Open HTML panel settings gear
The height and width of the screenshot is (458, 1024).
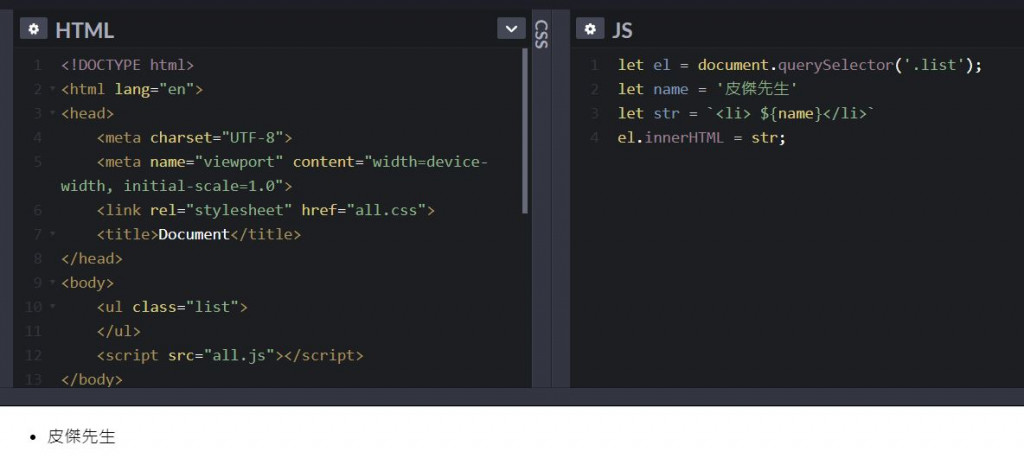point(33,29)
